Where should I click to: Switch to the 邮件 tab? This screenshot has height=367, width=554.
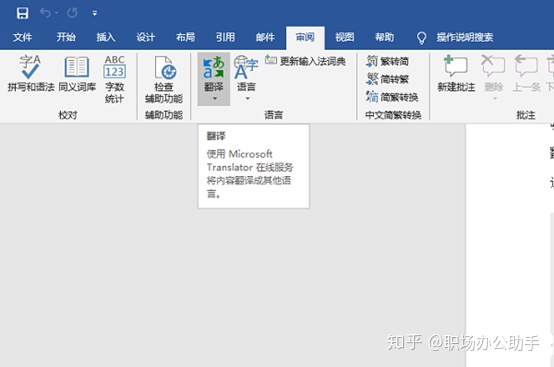tap(265, 37)
